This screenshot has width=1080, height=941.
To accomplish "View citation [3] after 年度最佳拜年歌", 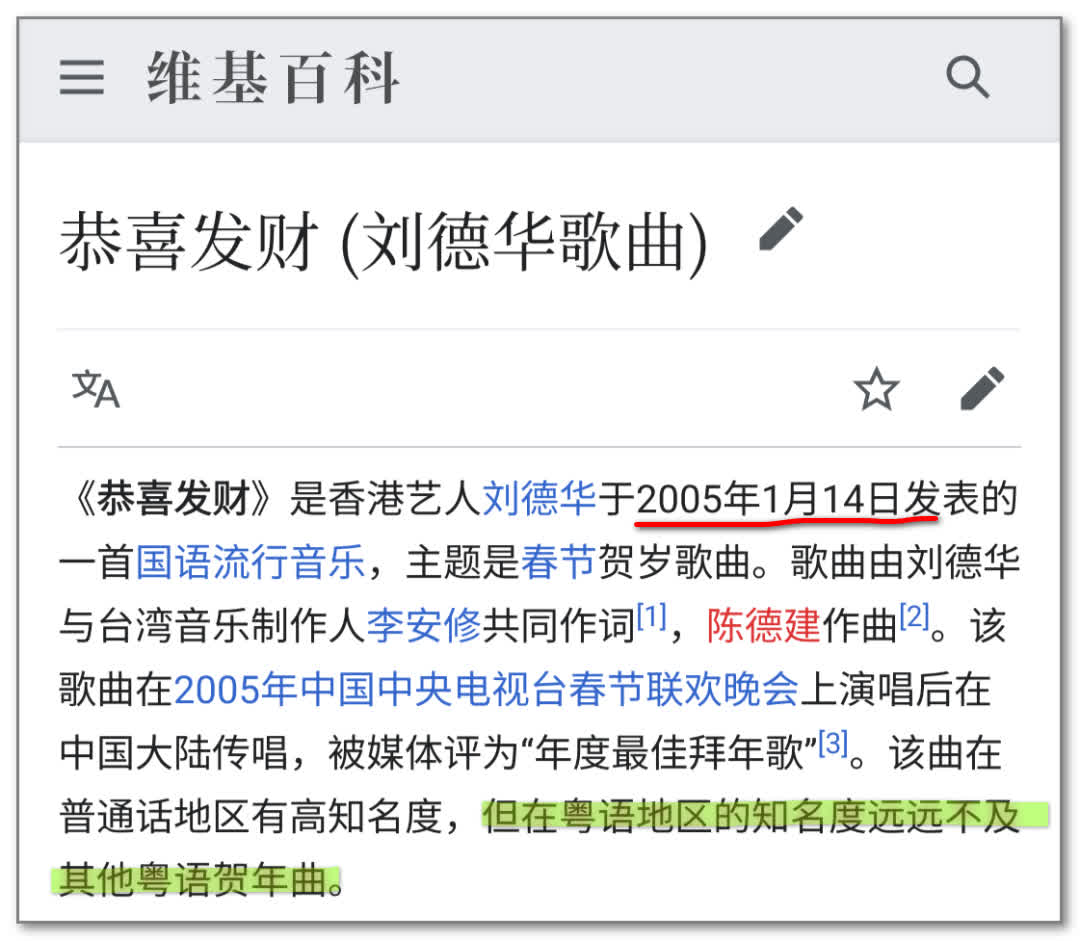I will pos(833,745).
